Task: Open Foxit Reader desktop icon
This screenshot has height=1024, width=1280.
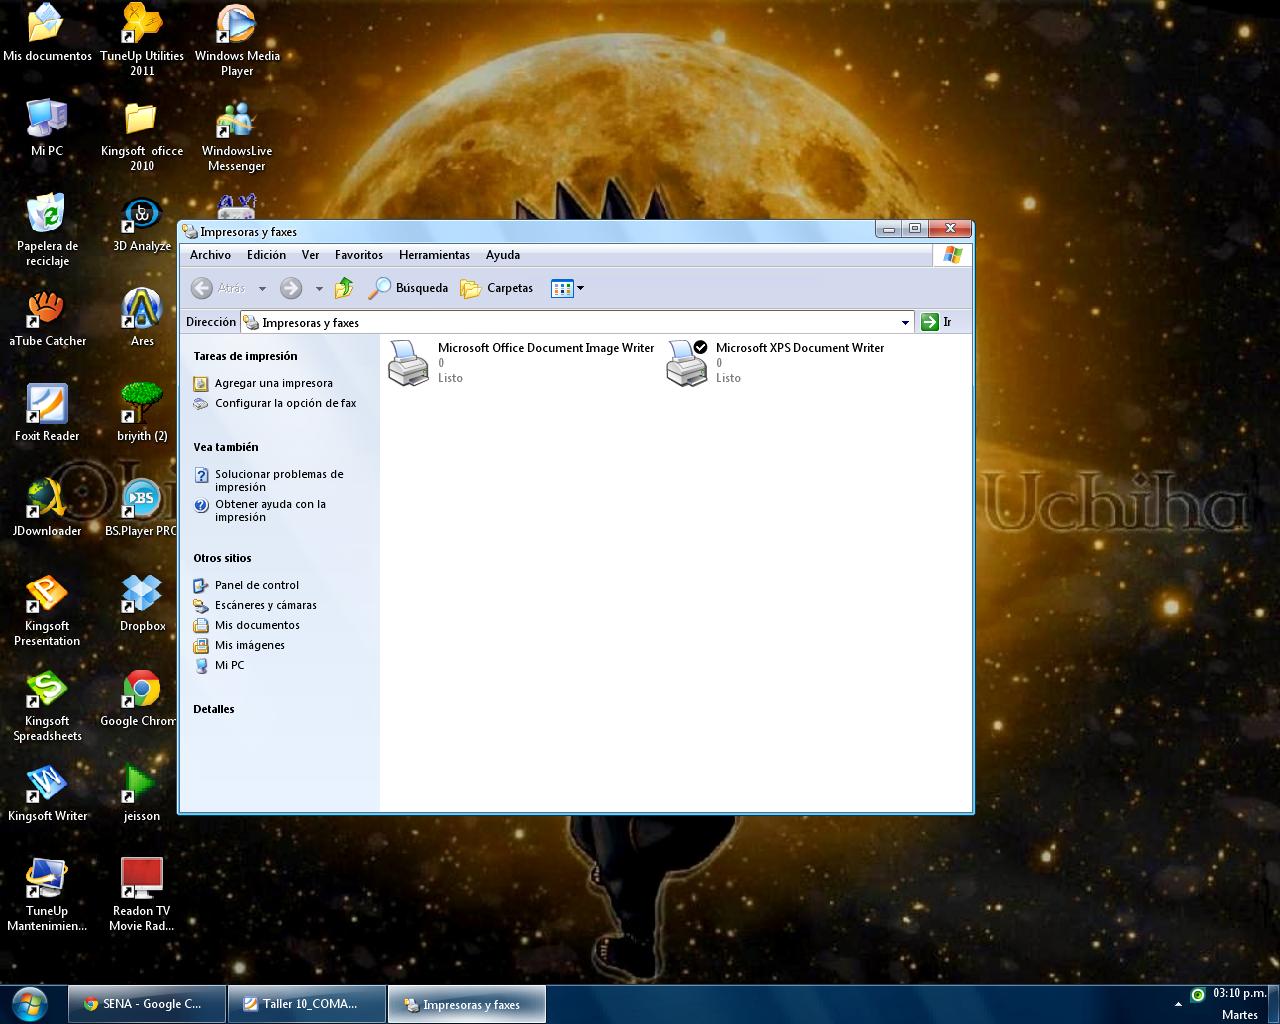Action: click(47, 405)
